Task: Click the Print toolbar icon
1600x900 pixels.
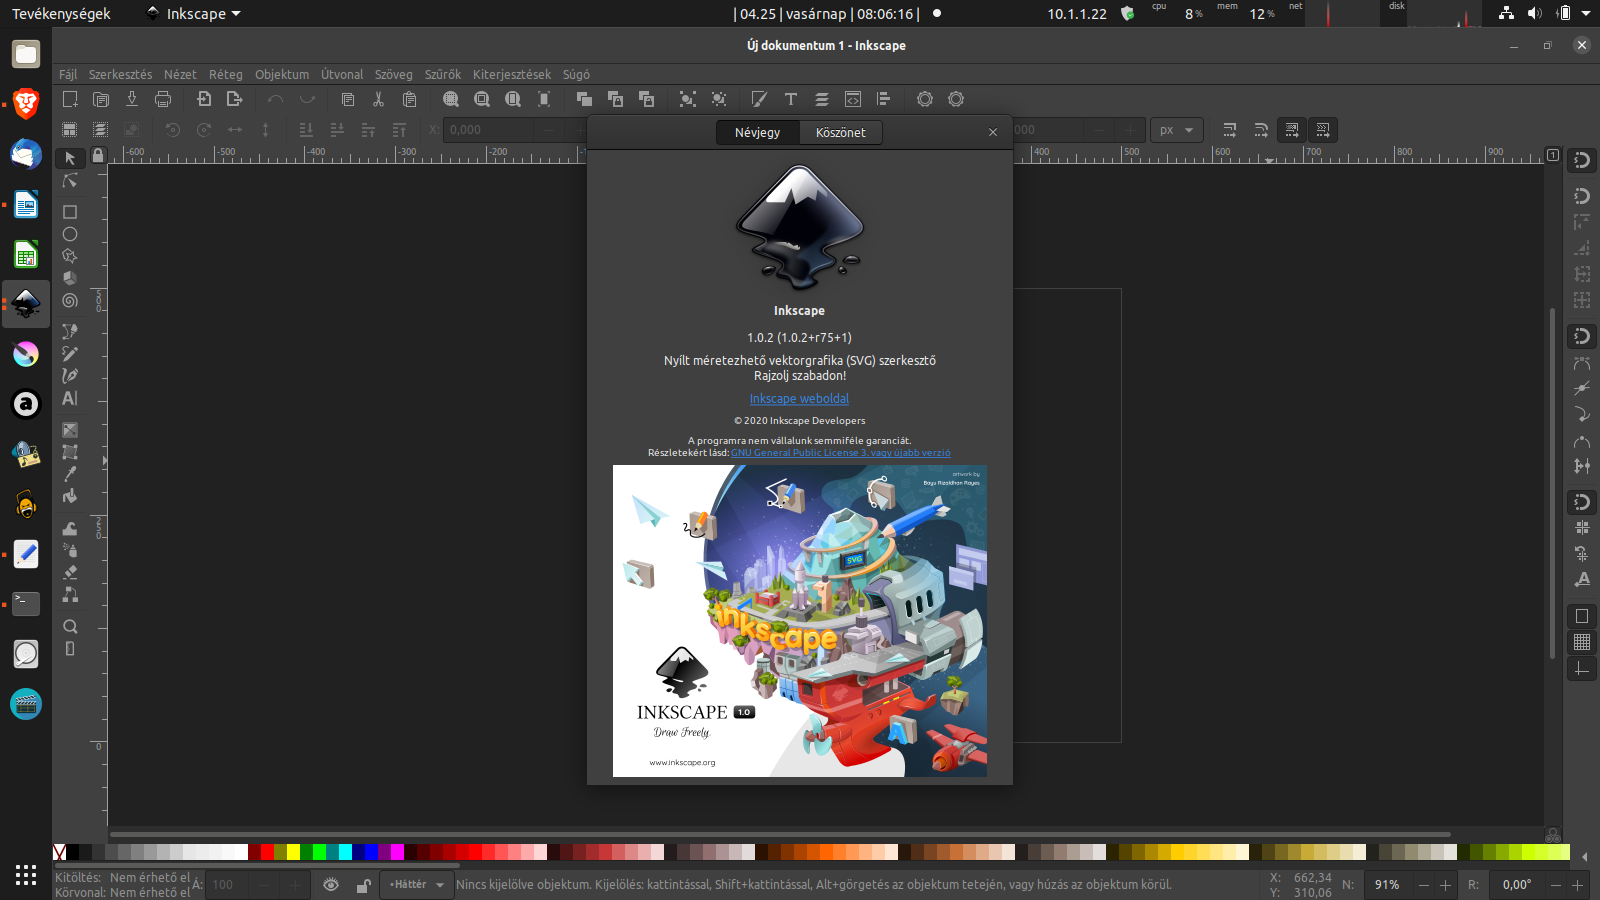Action: (163, 99)
